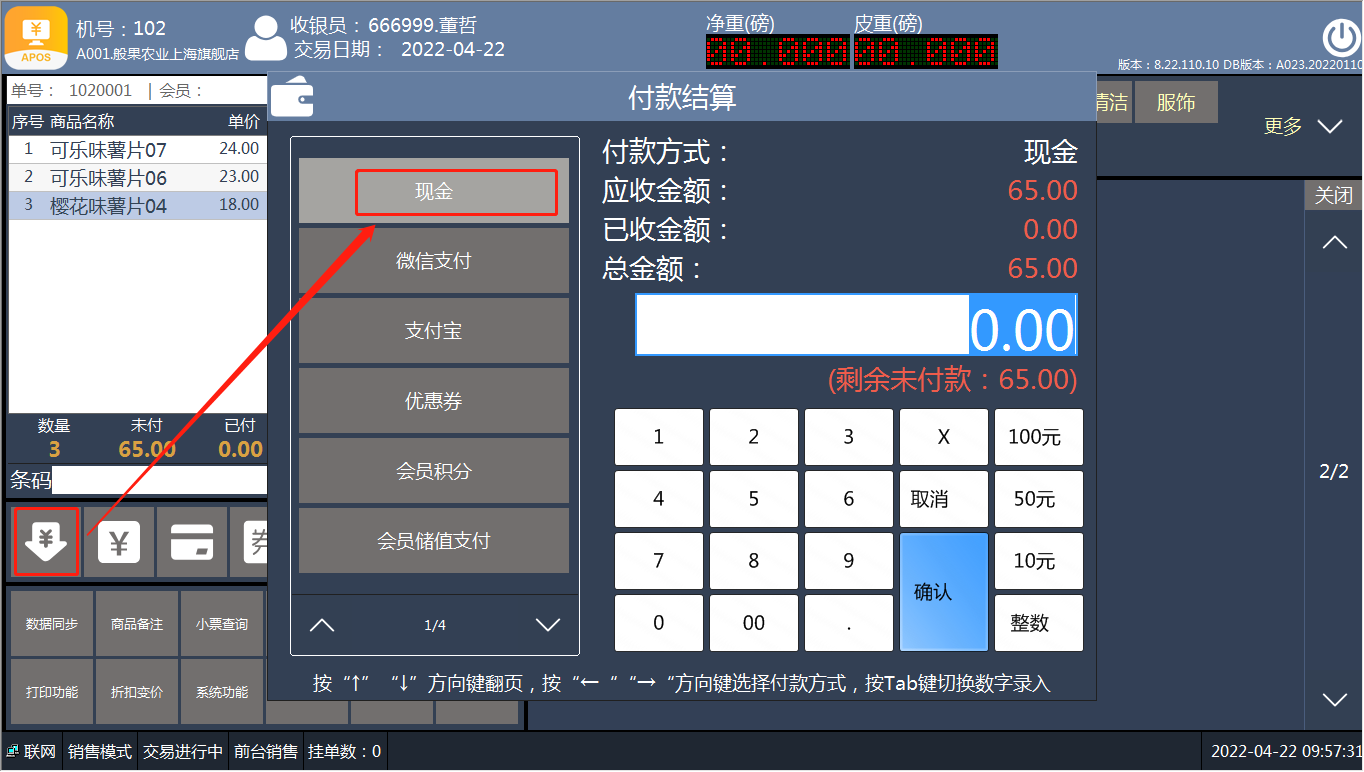Click keypad digit 5
The height and width of the screenshot is (772, 1364).
click(x=754, y=499)
